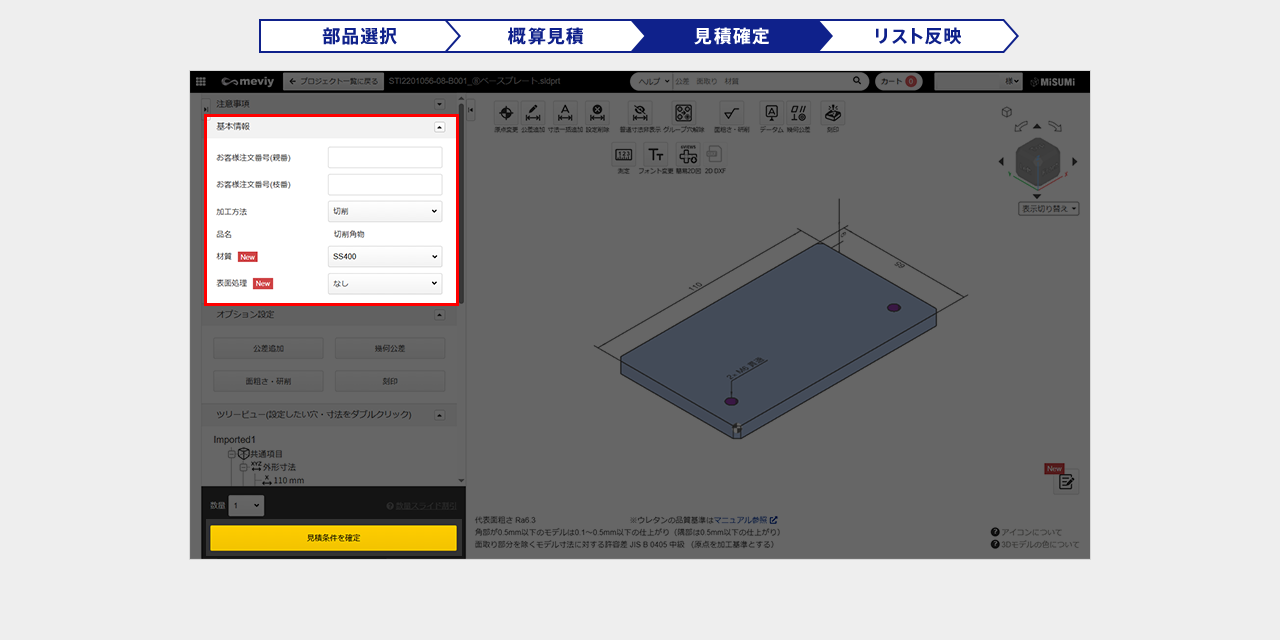Open the フォント変更 font change tool
Screen dimensions: 1280x640
pos(655,155)
